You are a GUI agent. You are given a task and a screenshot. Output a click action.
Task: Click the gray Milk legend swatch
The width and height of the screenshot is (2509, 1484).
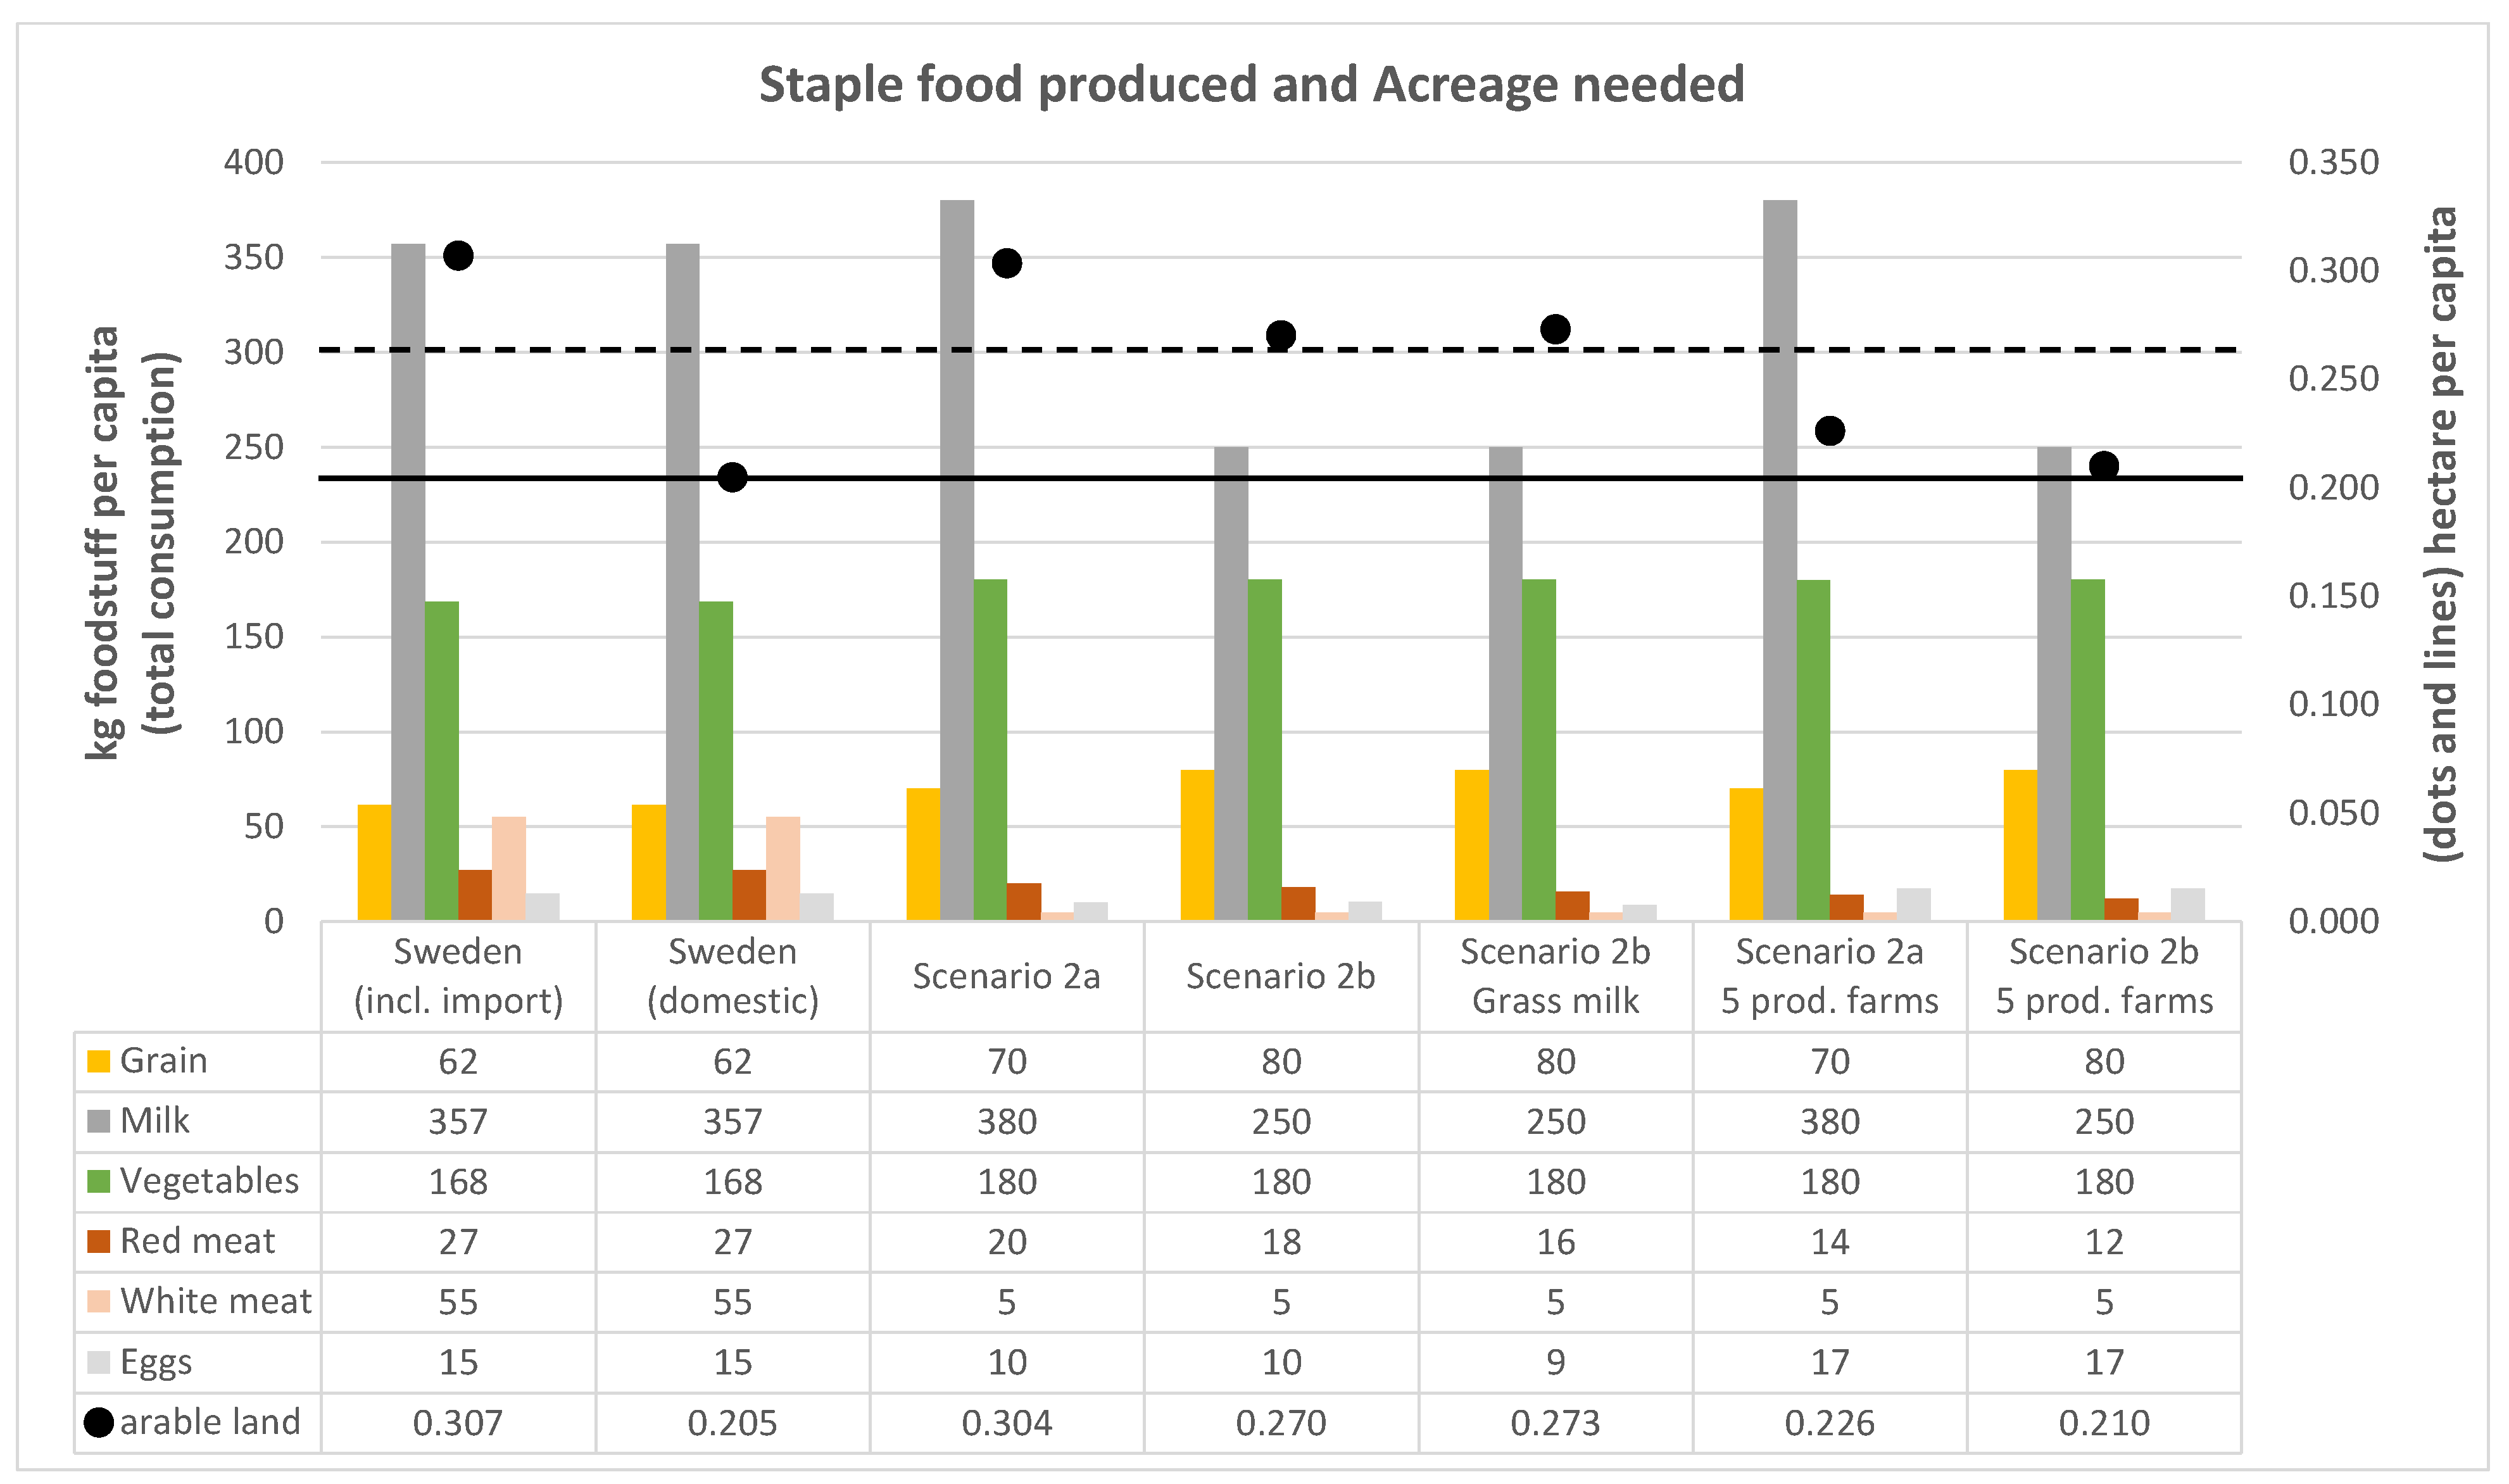[x=98, y=1121]
